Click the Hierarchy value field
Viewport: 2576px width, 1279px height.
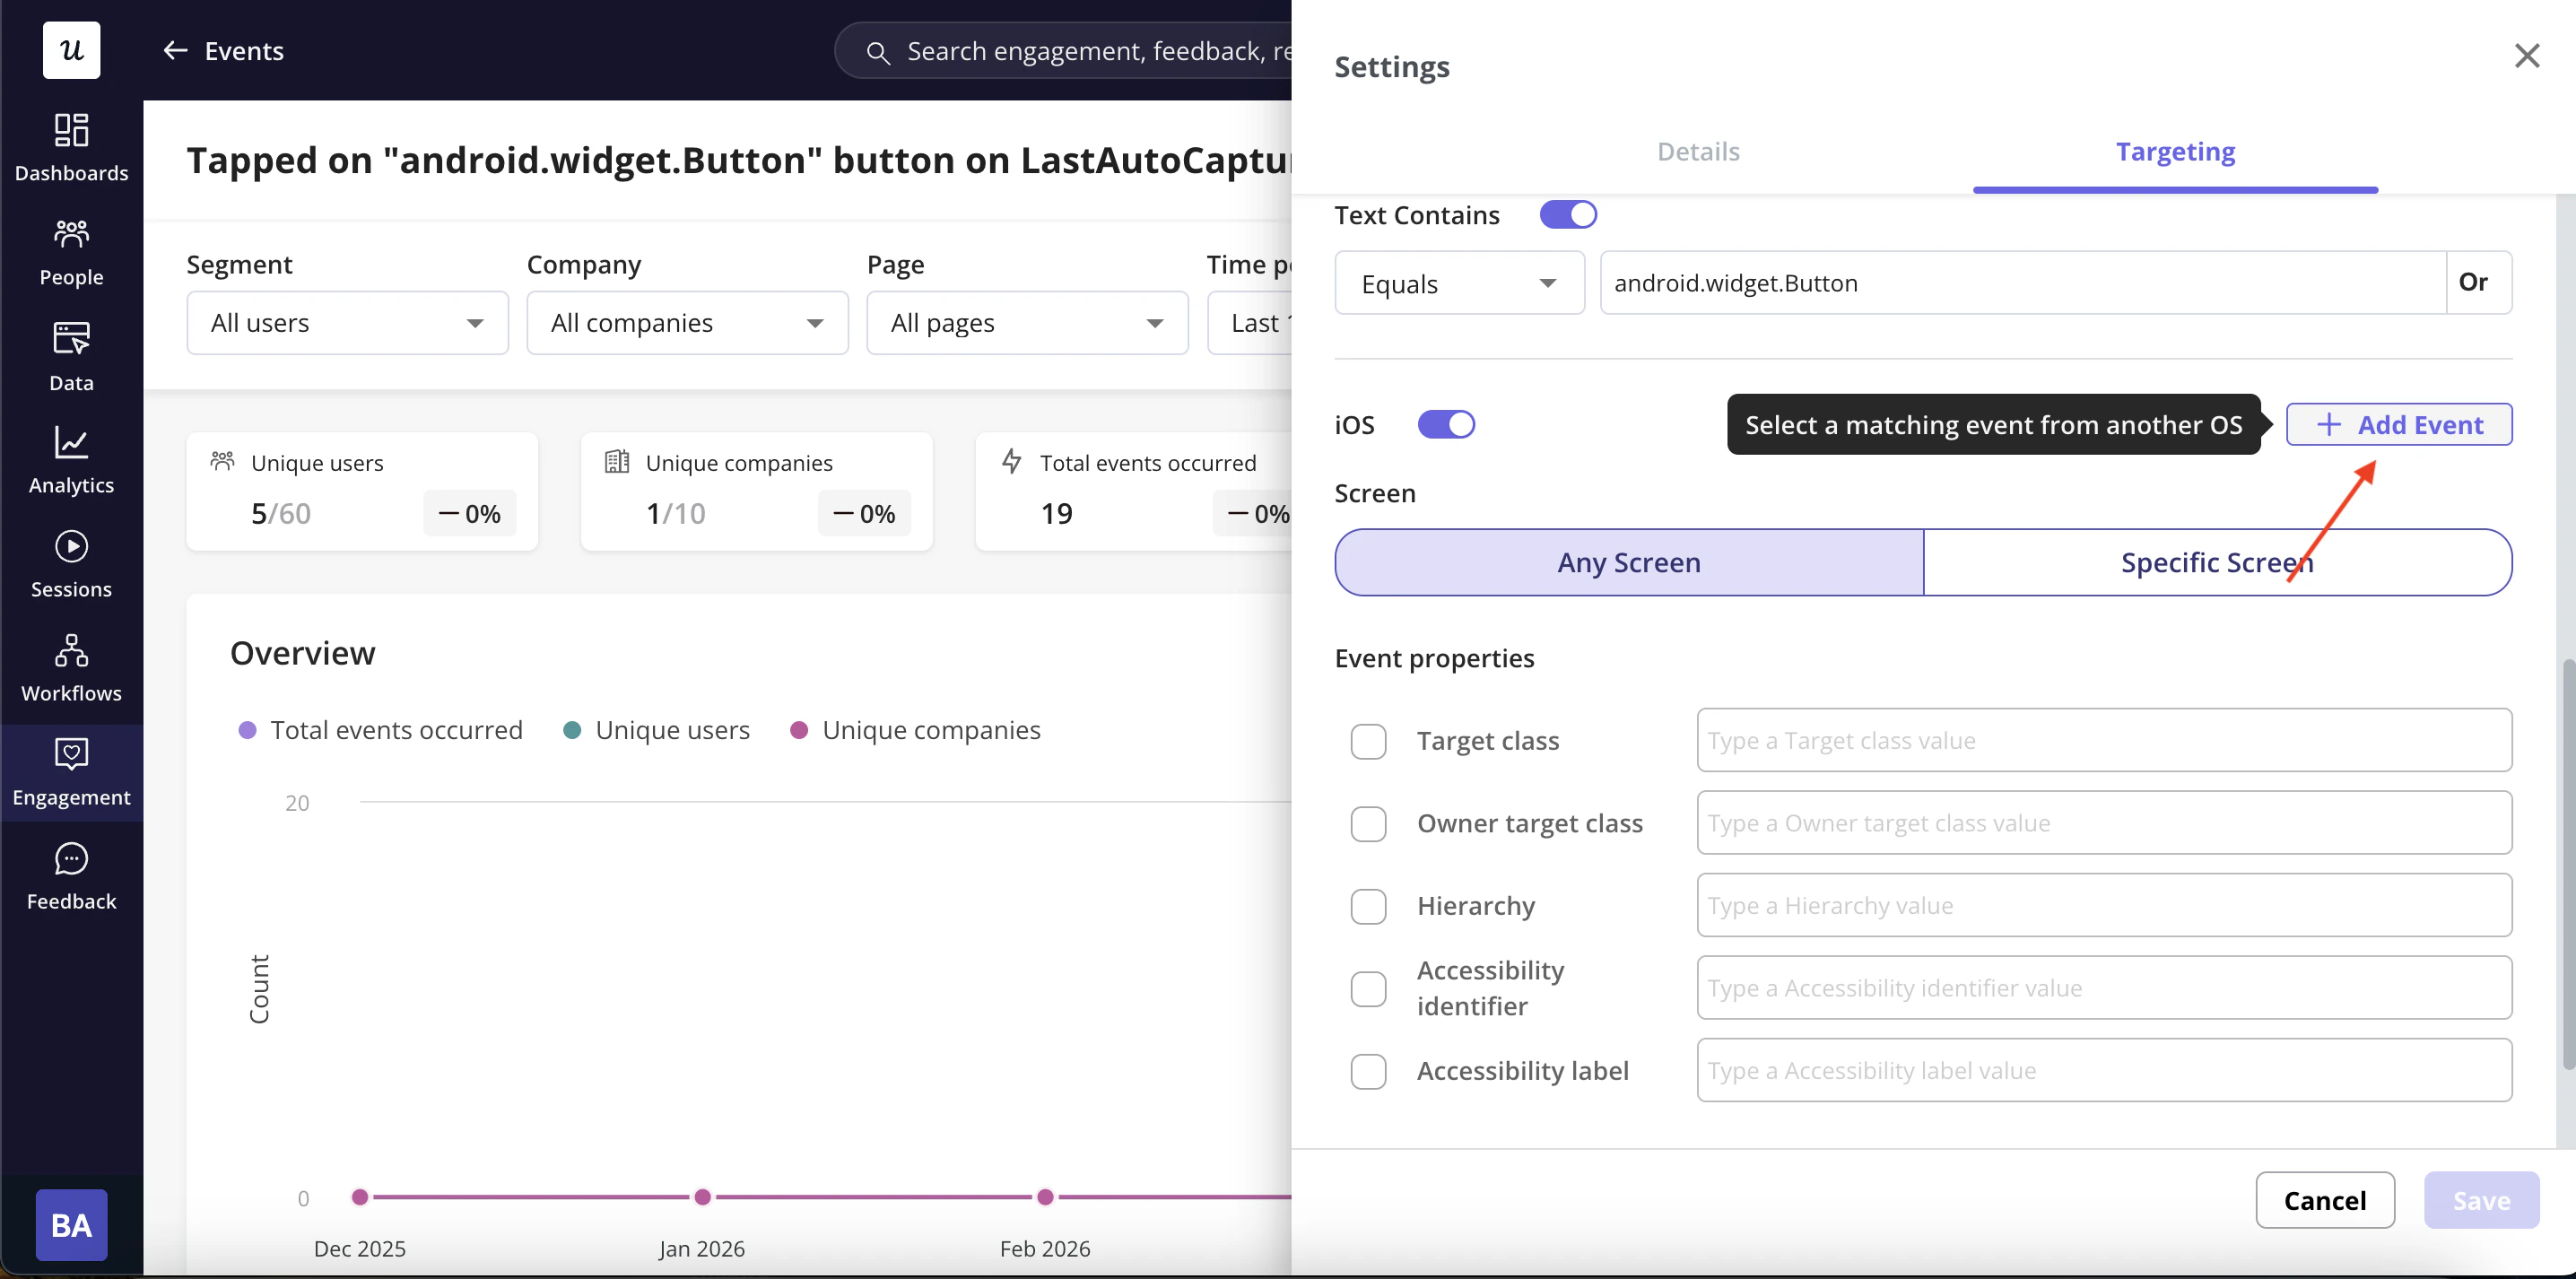pos(2104,906)
